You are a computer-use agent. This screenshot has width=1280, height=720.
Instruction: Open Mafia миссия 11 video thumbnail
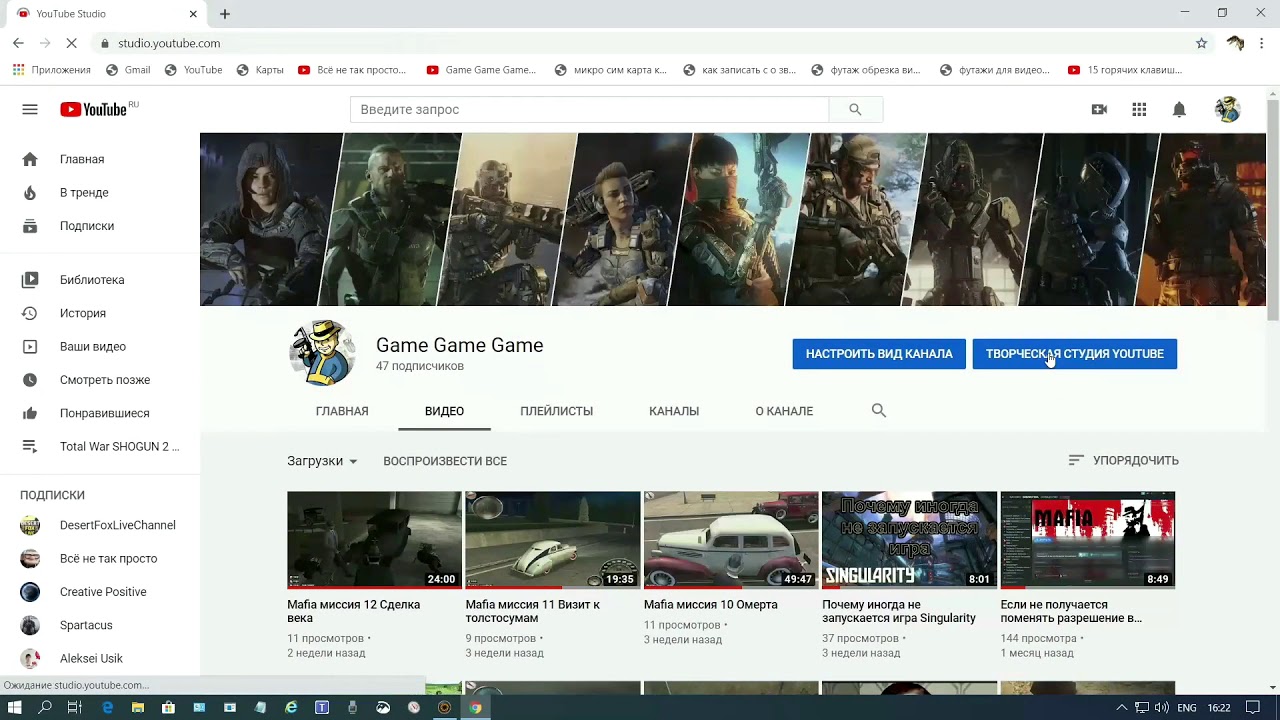coord(553,539)
